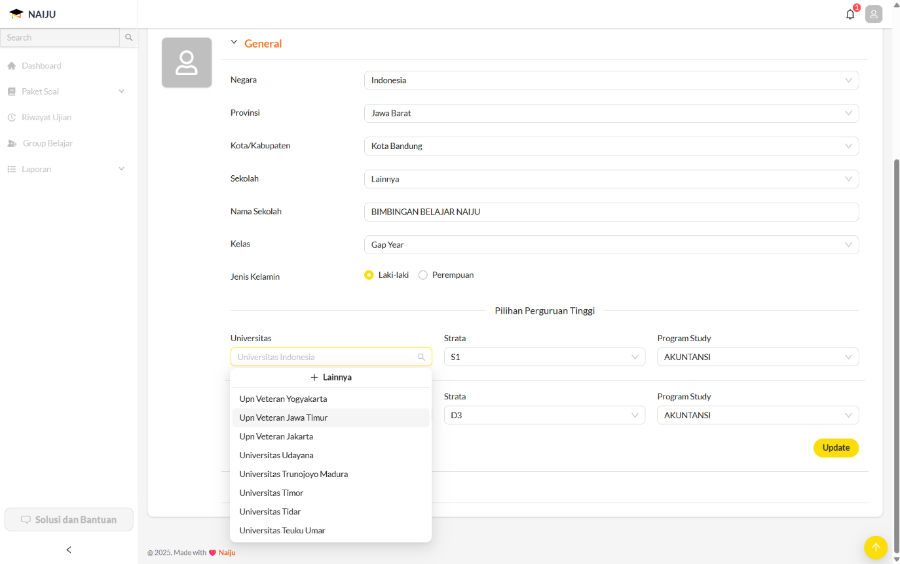Viewport: 900px width, 564px height.
Task: Open Riwayat Ujian from the sidebar
Action: pos(46,117)
